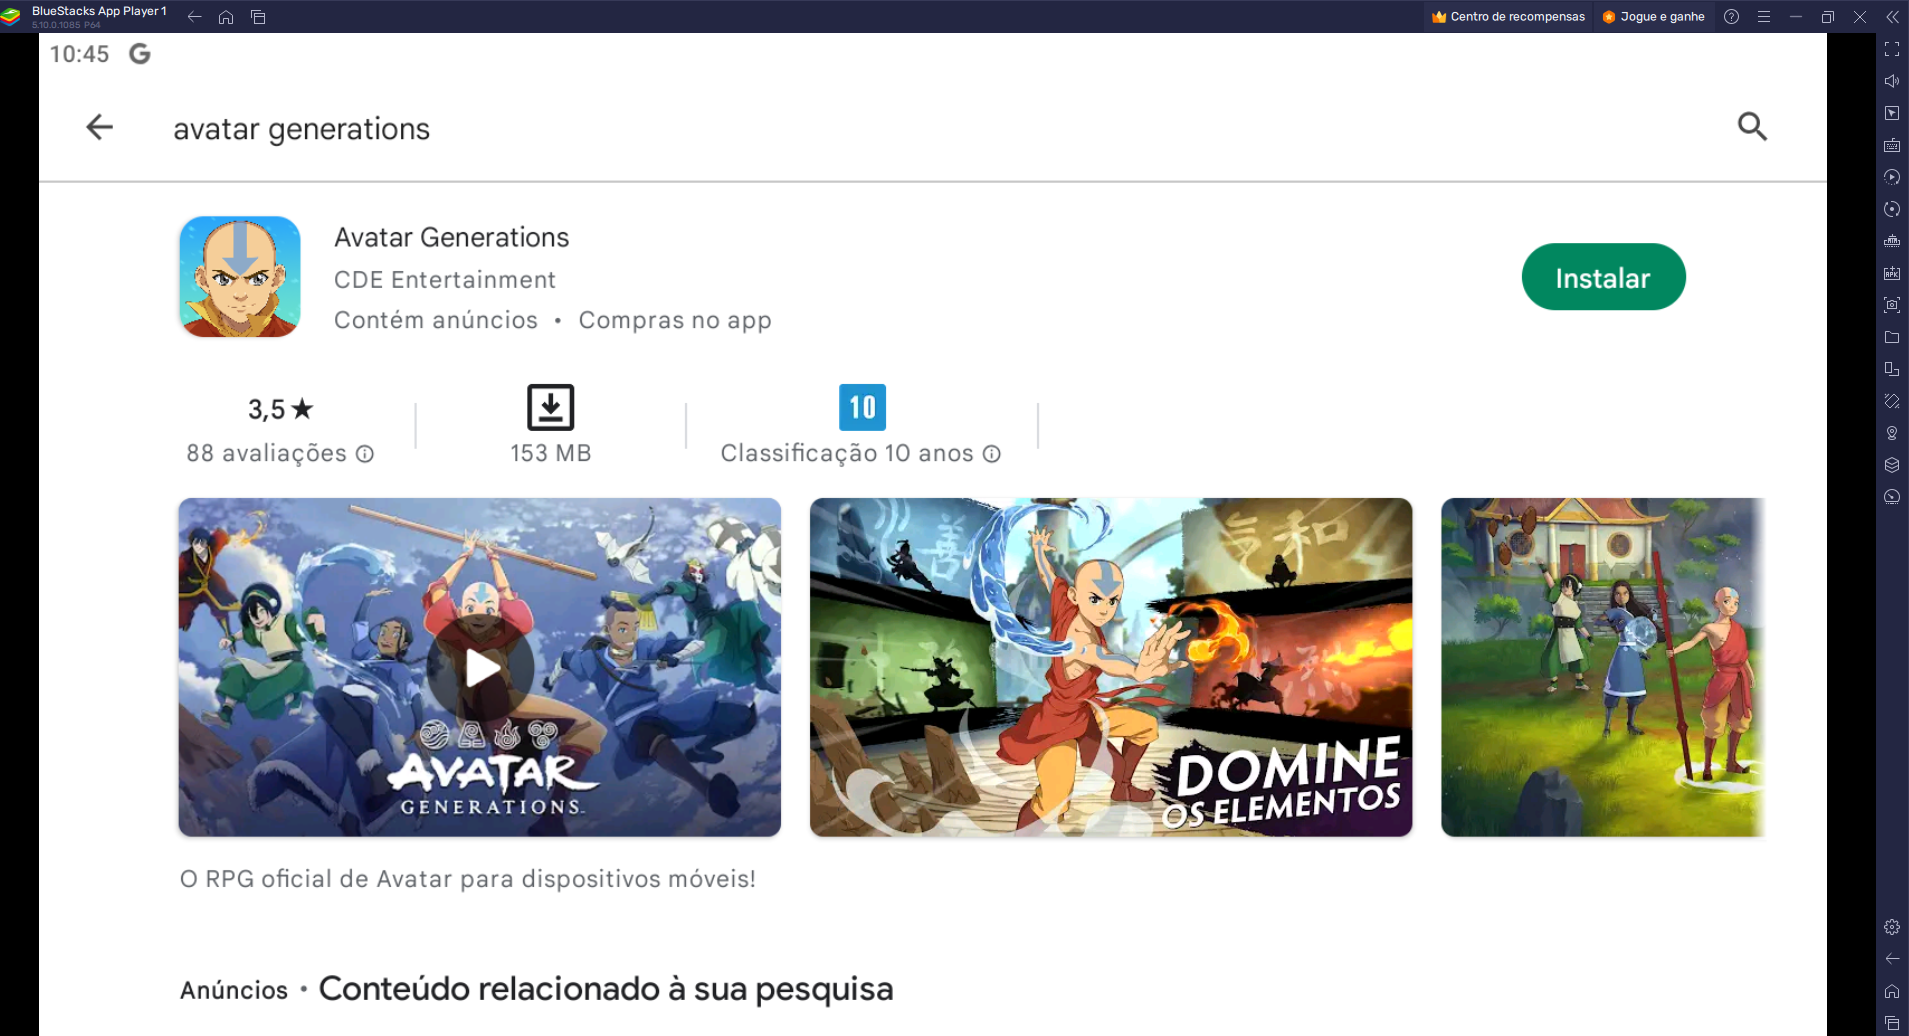Open BlueStacks settings gear
Viewport: 1909px width, 1036px height.
click(1892, 927)
